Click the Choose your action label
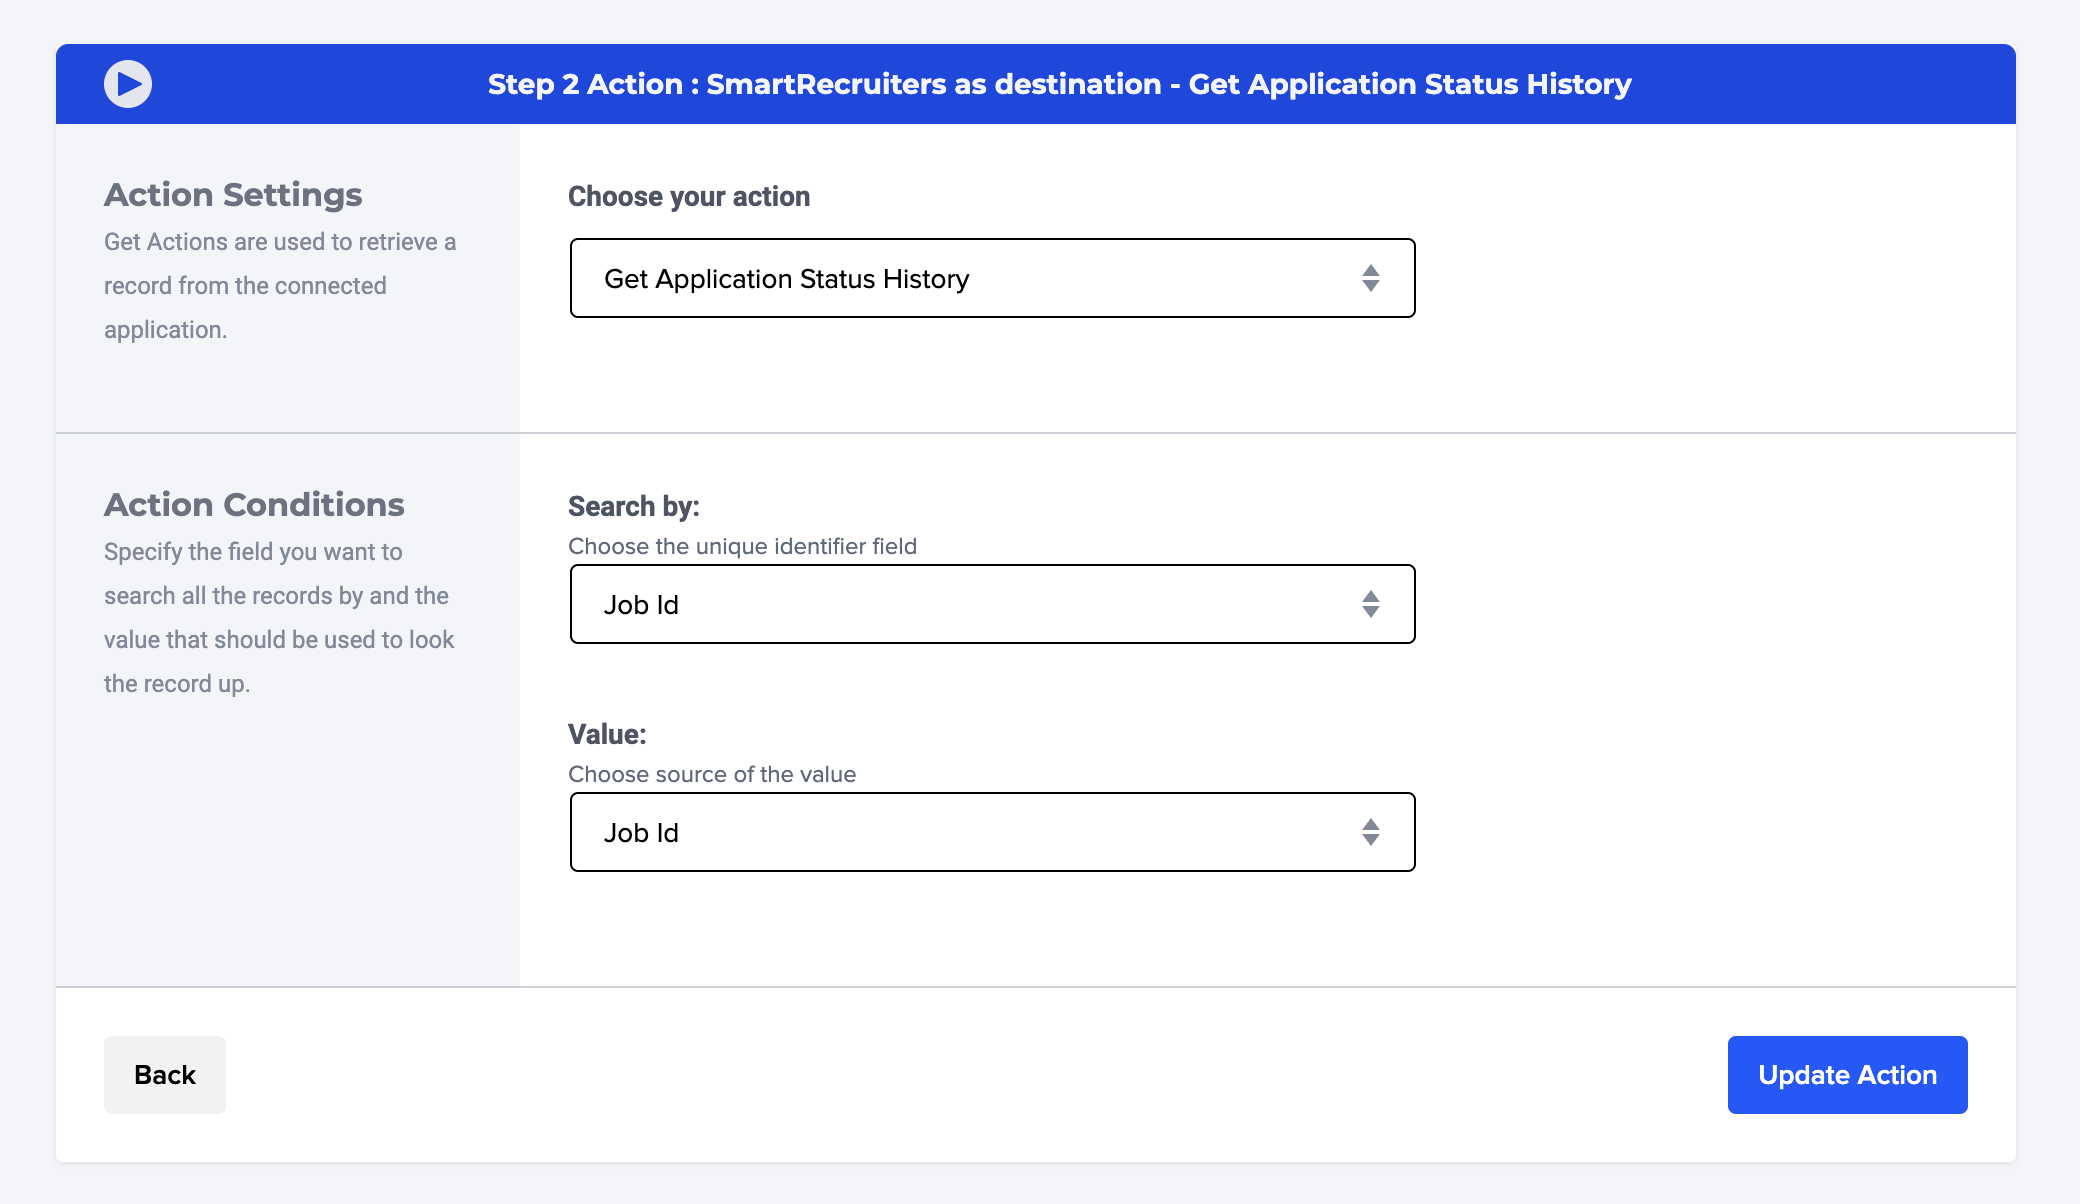The height and width of the screenshot is (1204, 2080). click(x=688, y=197)
